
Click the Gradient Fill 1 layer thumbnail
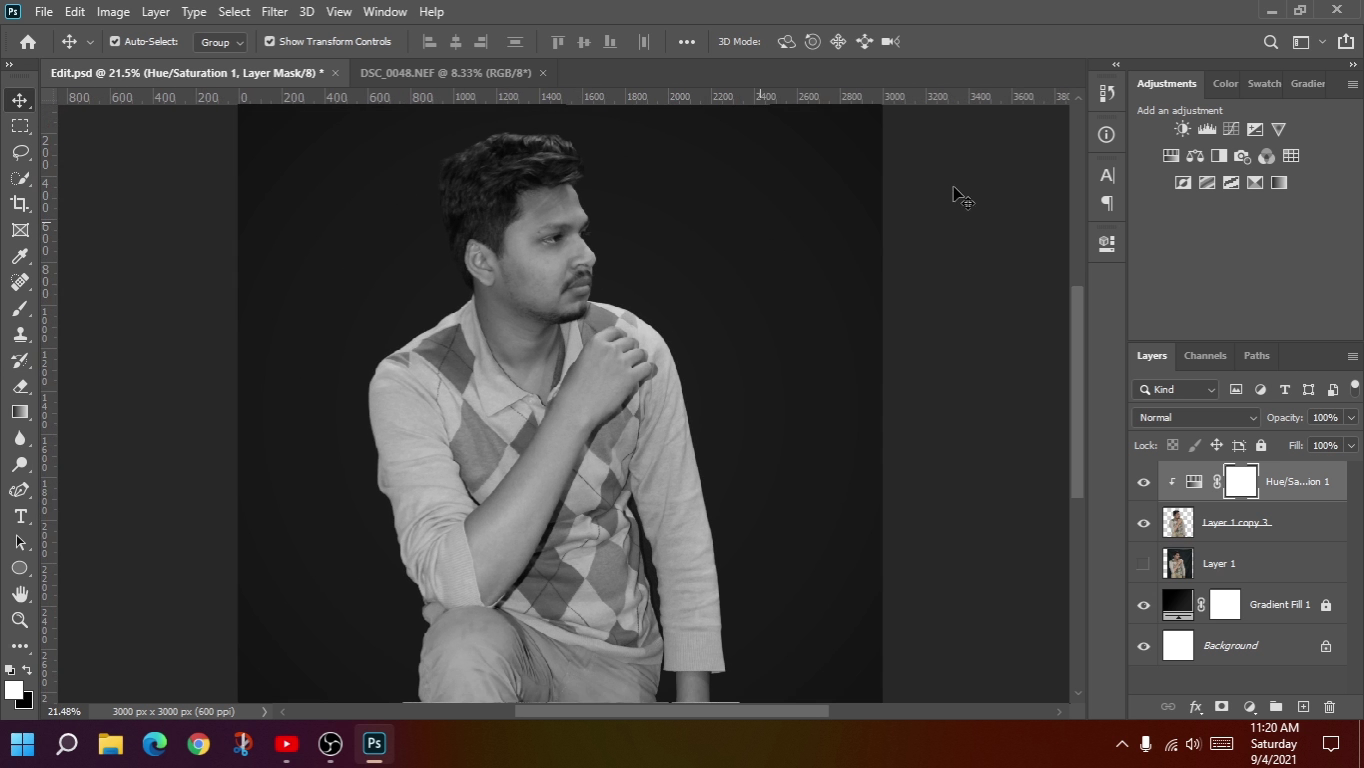pyautogui.click(x=1177, y=605)
